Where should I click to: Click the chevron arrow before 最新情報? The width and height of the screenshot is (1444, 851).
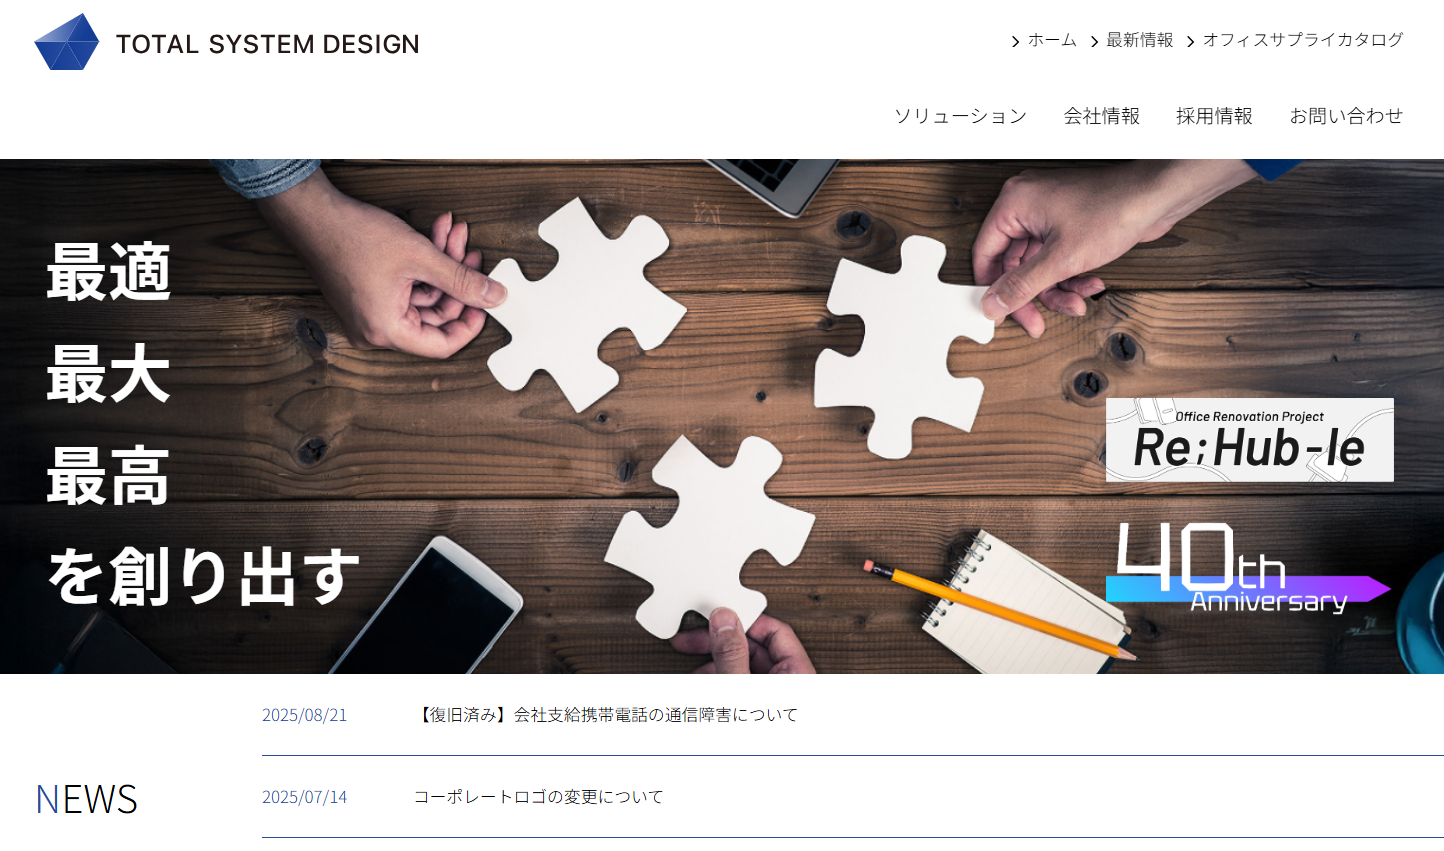coord(1094,41)
